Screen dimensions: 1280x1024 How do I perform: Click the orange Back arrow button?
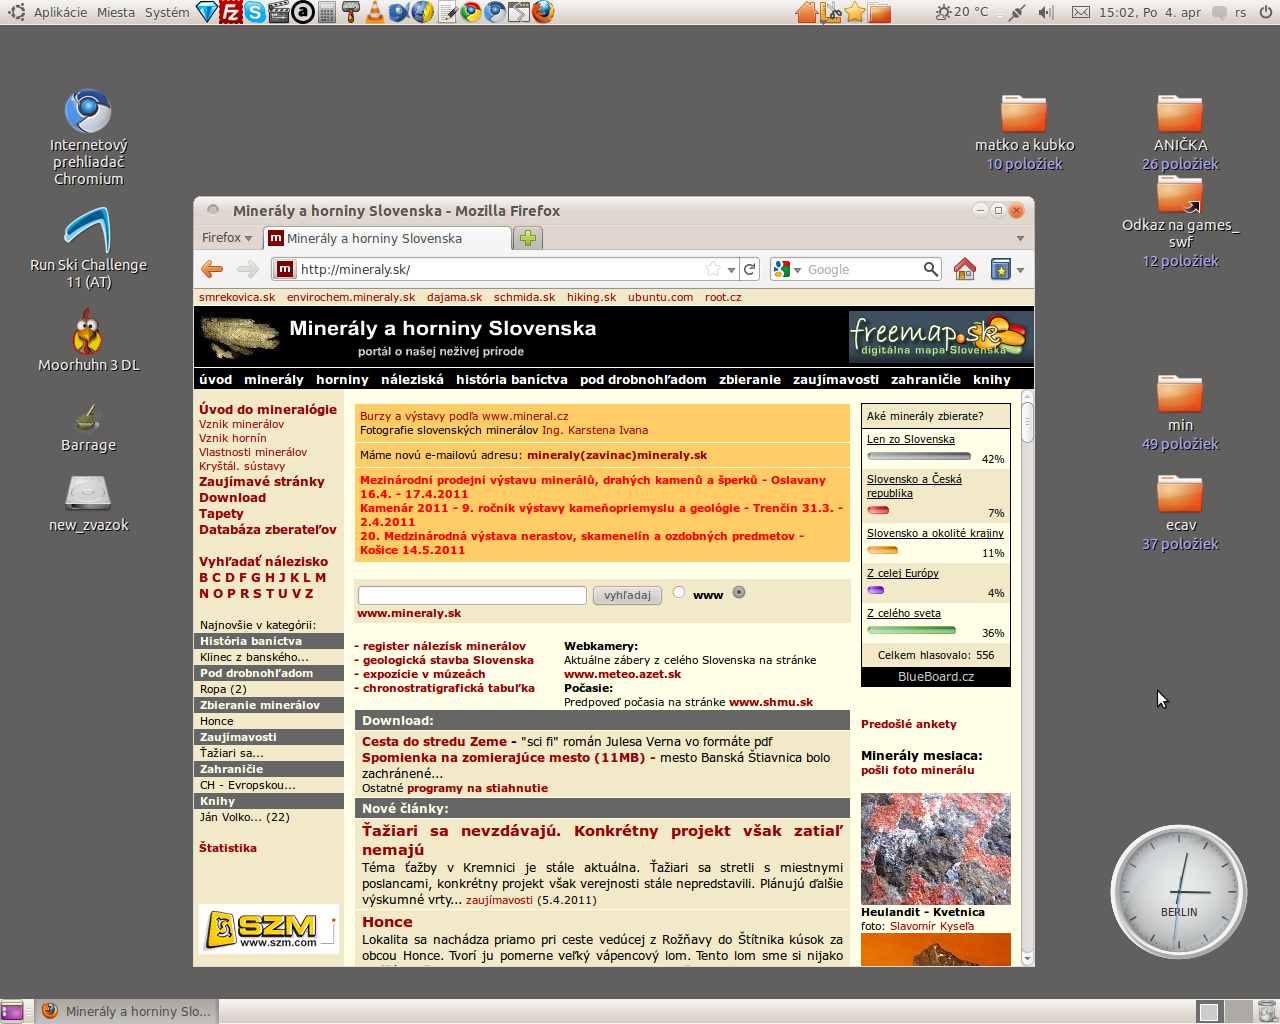click(x=212, y=269)
